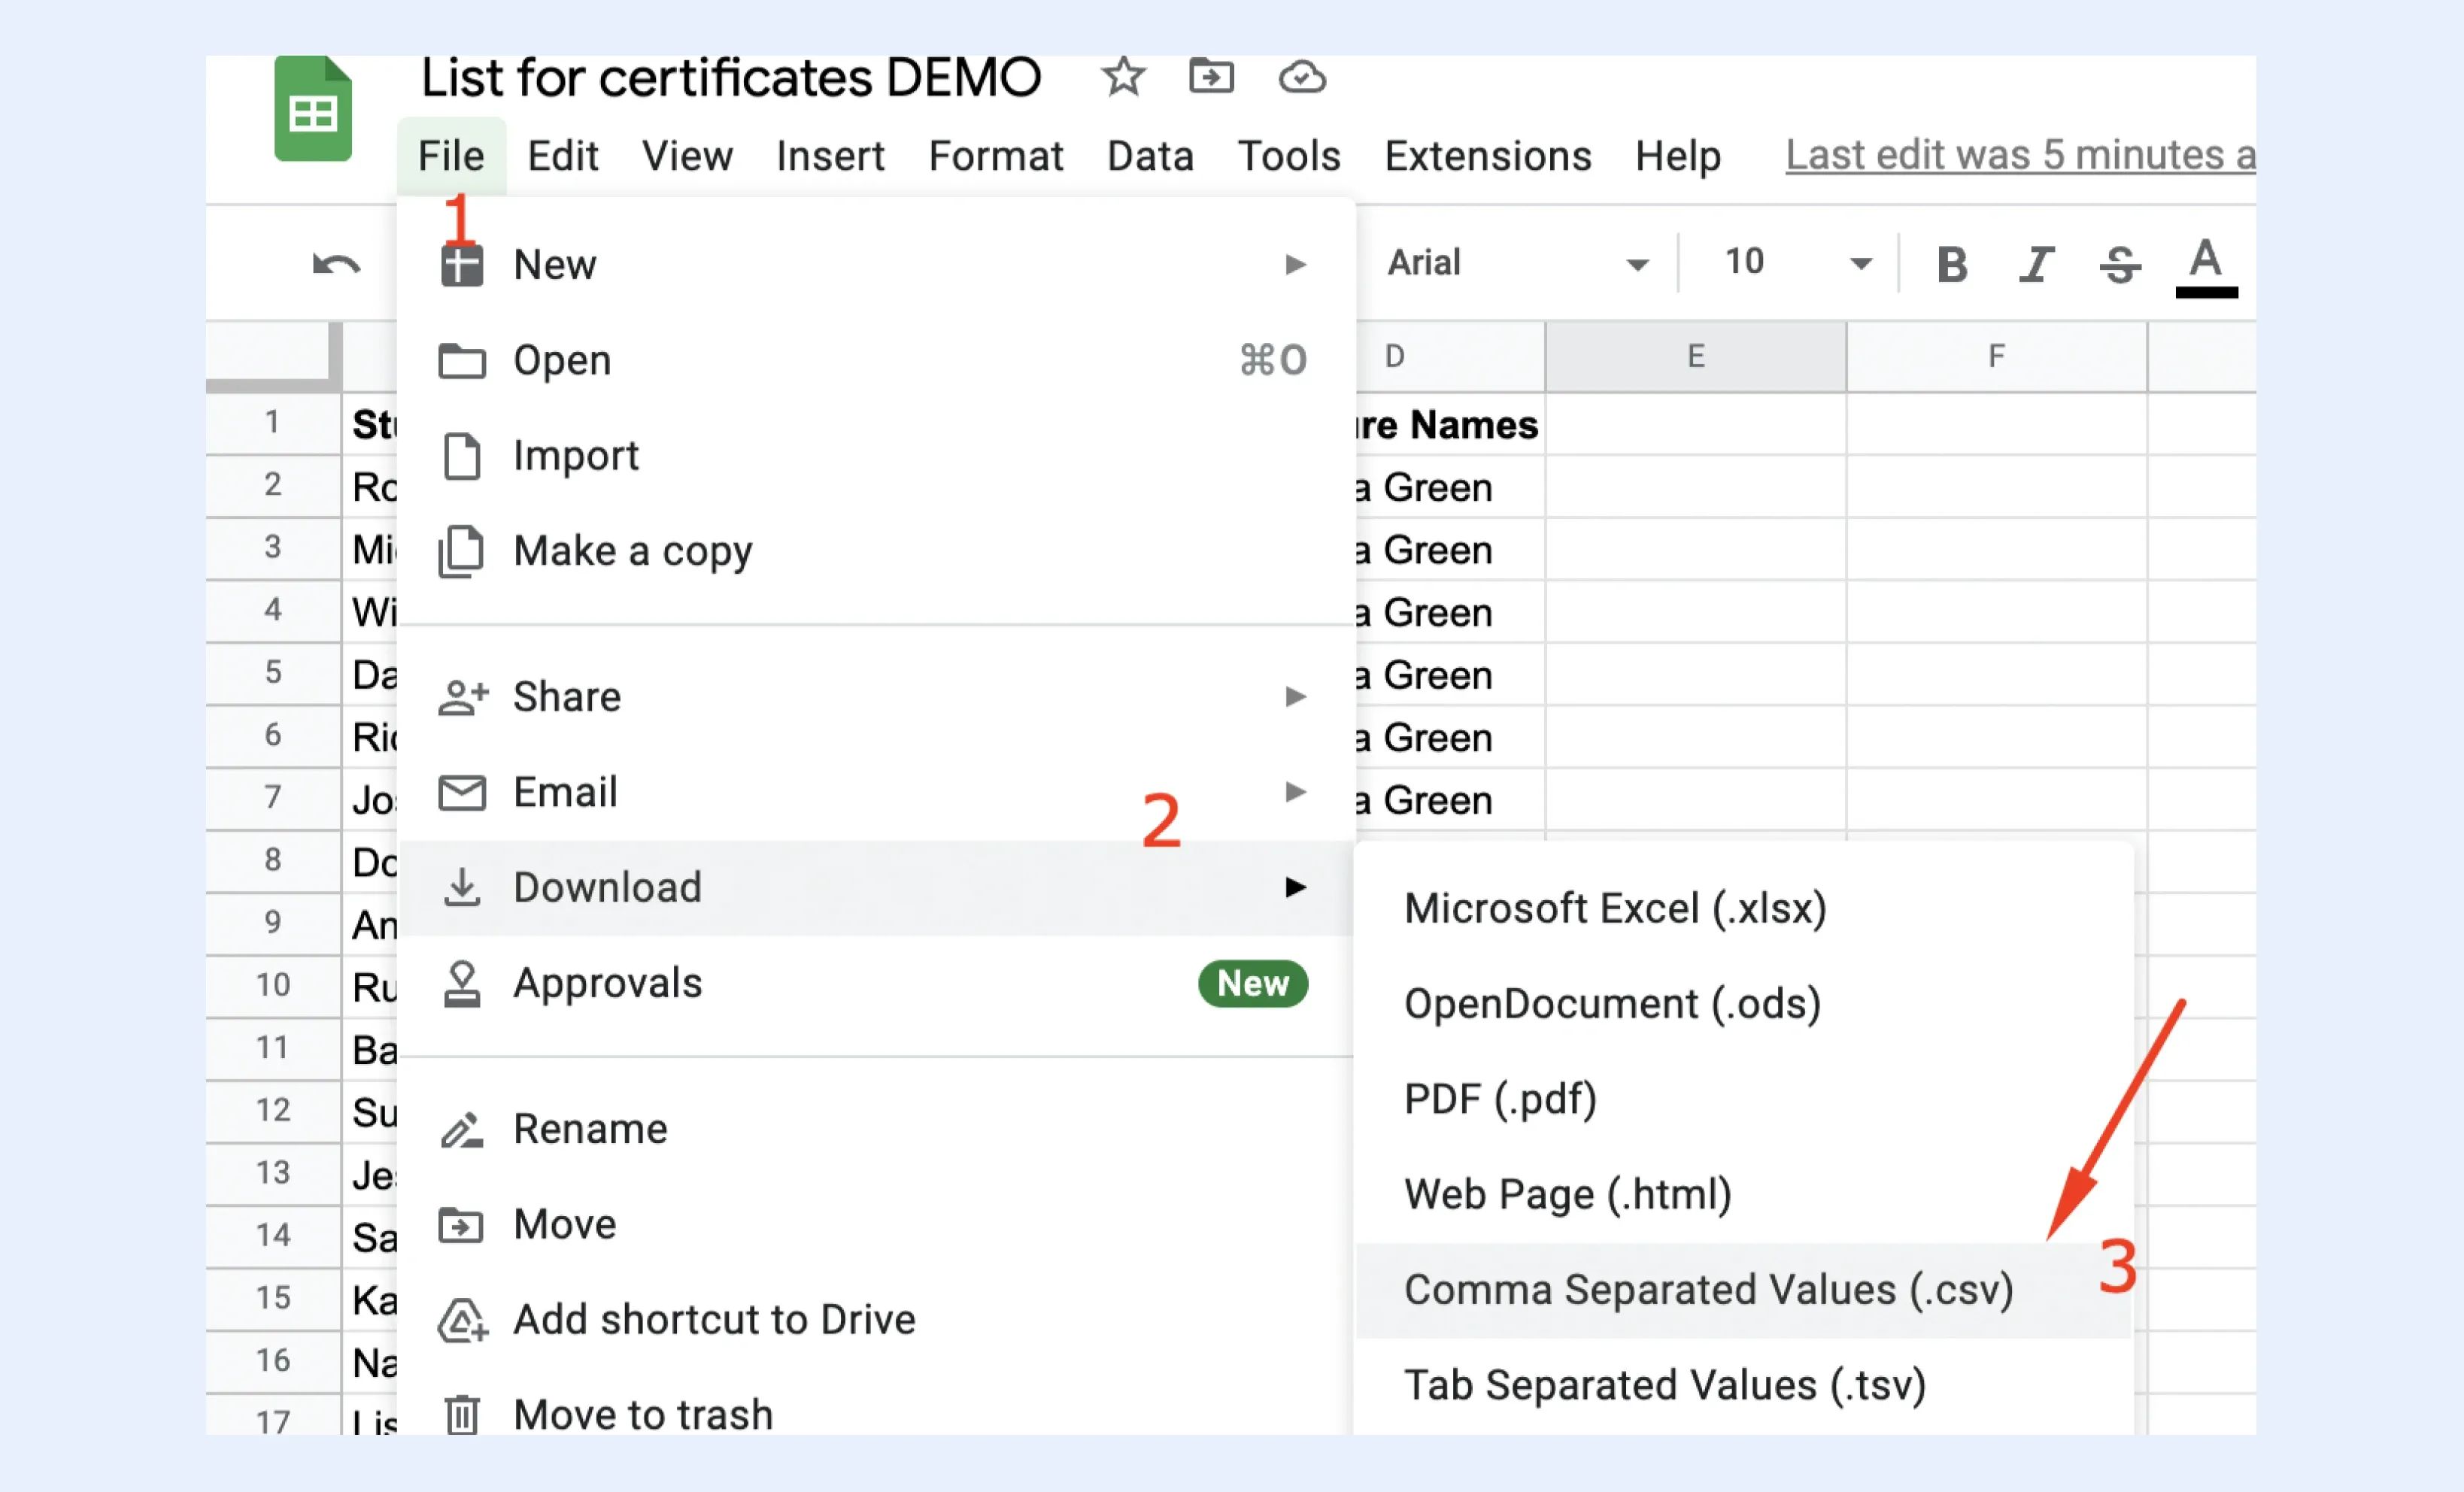This screenshot has height=1492, width=2464.
Task: Download as PDF (.pdf)
Action: 1744,1099
